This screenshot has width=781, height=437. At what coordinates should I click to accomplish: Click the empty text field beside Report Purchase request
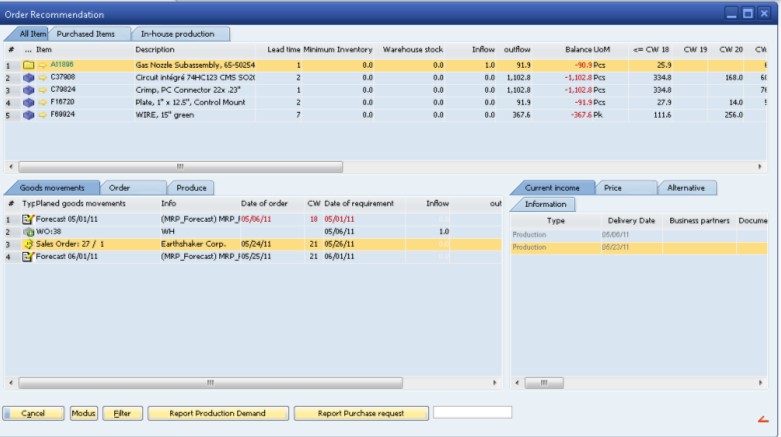pyautogui.click(x=472, y=412)
